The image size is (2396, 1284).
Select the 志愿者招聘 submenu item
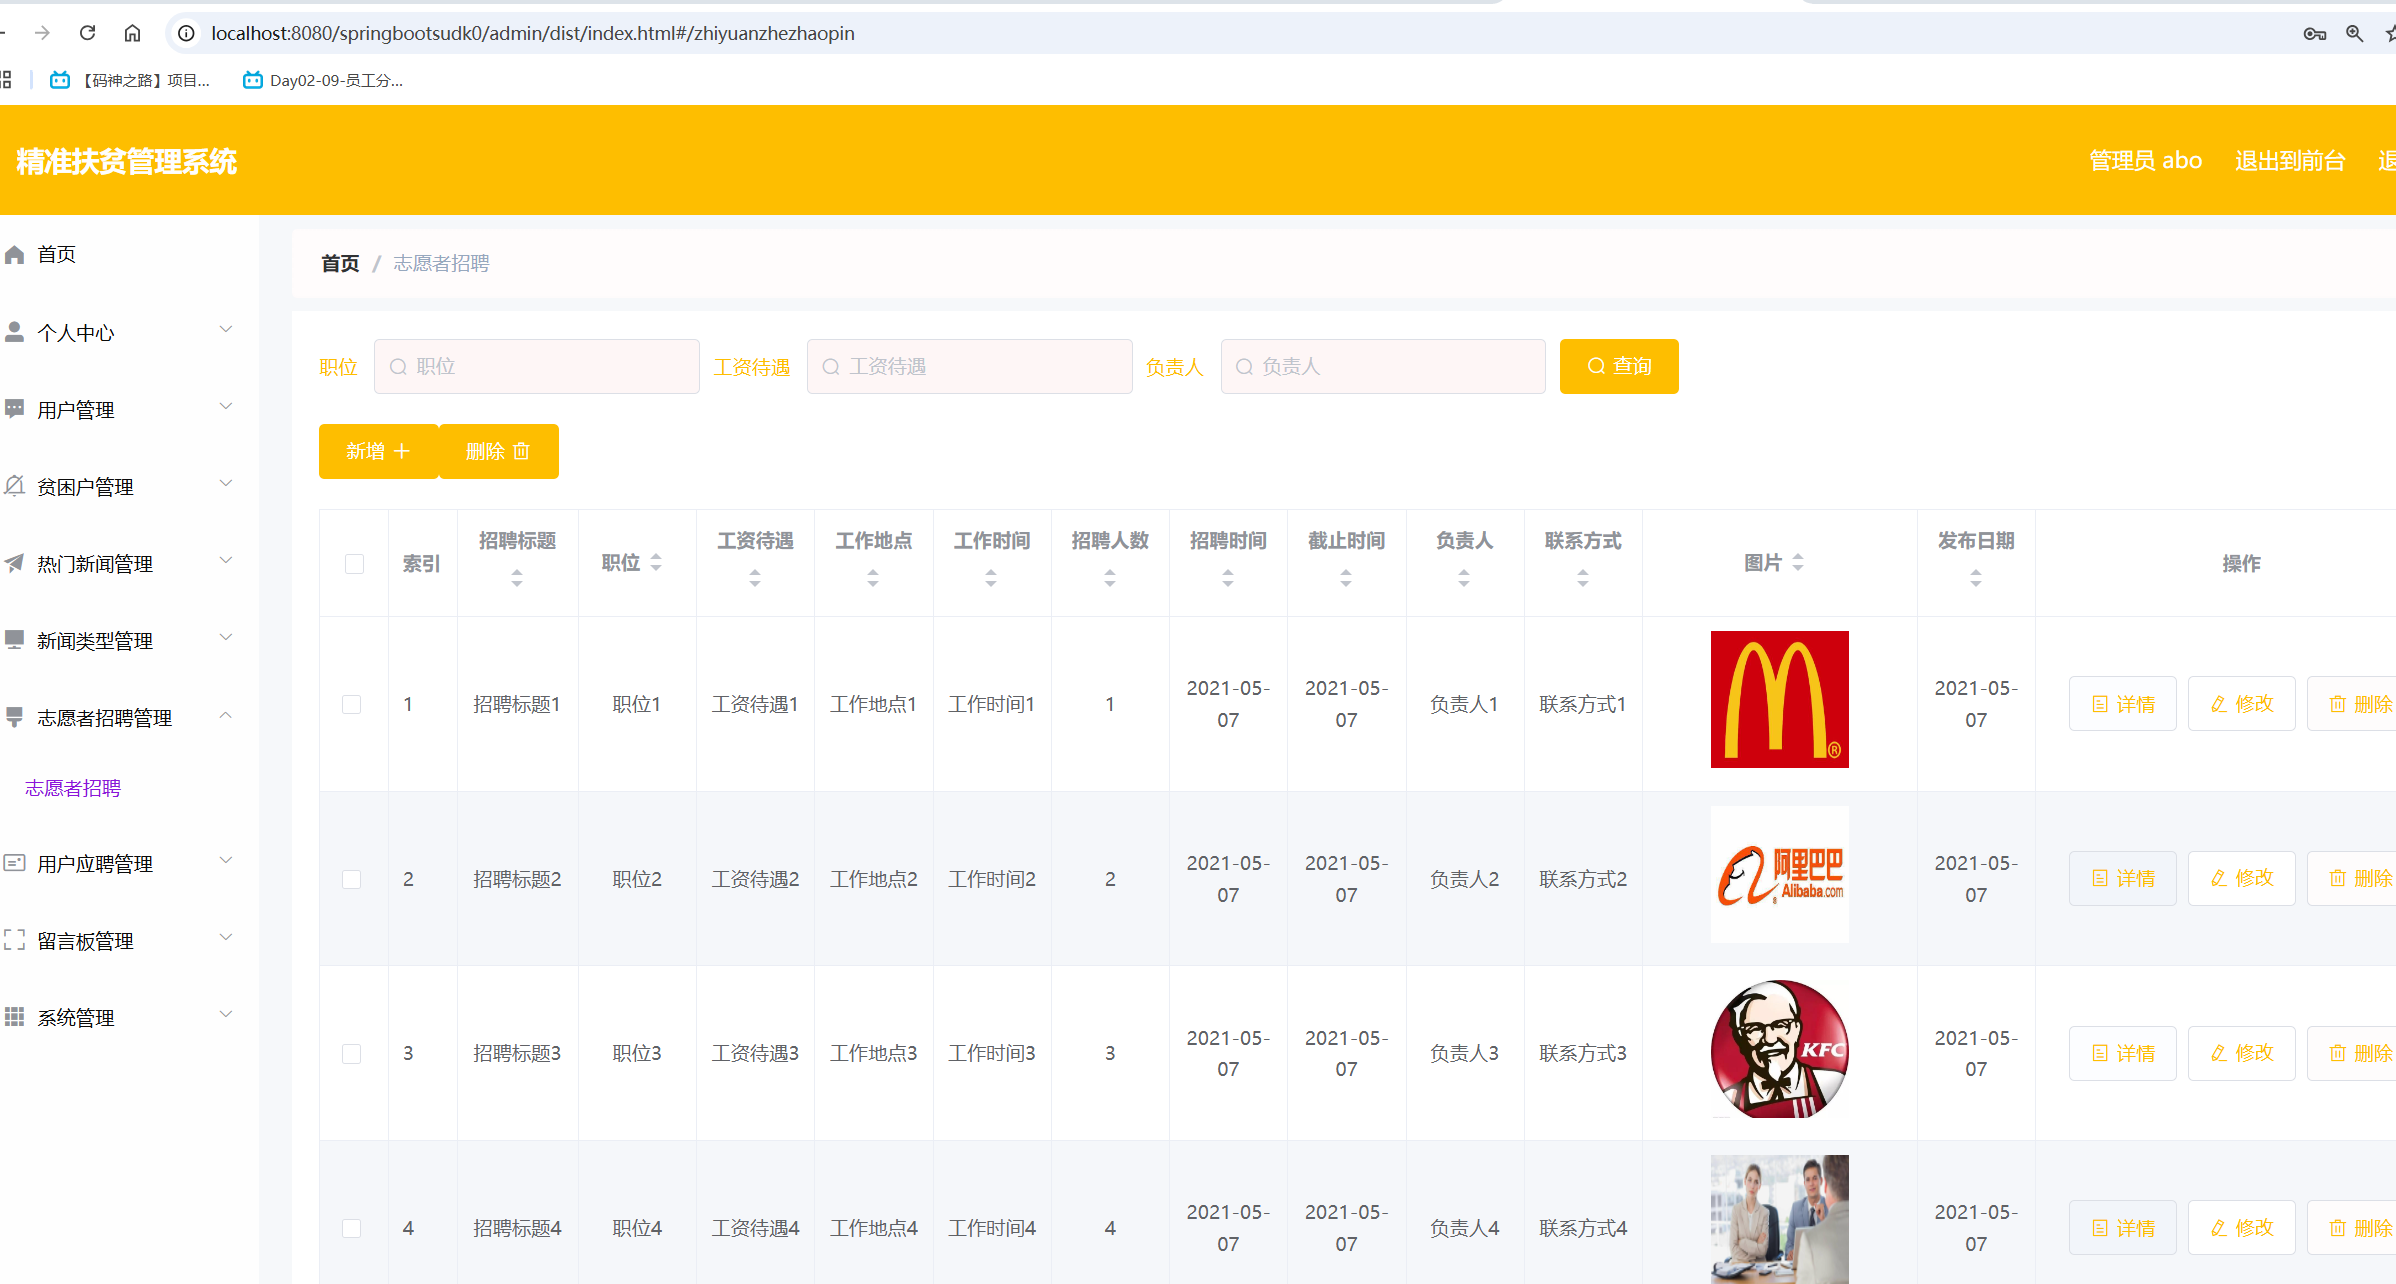pyautogui.click(x=73, y=788)
